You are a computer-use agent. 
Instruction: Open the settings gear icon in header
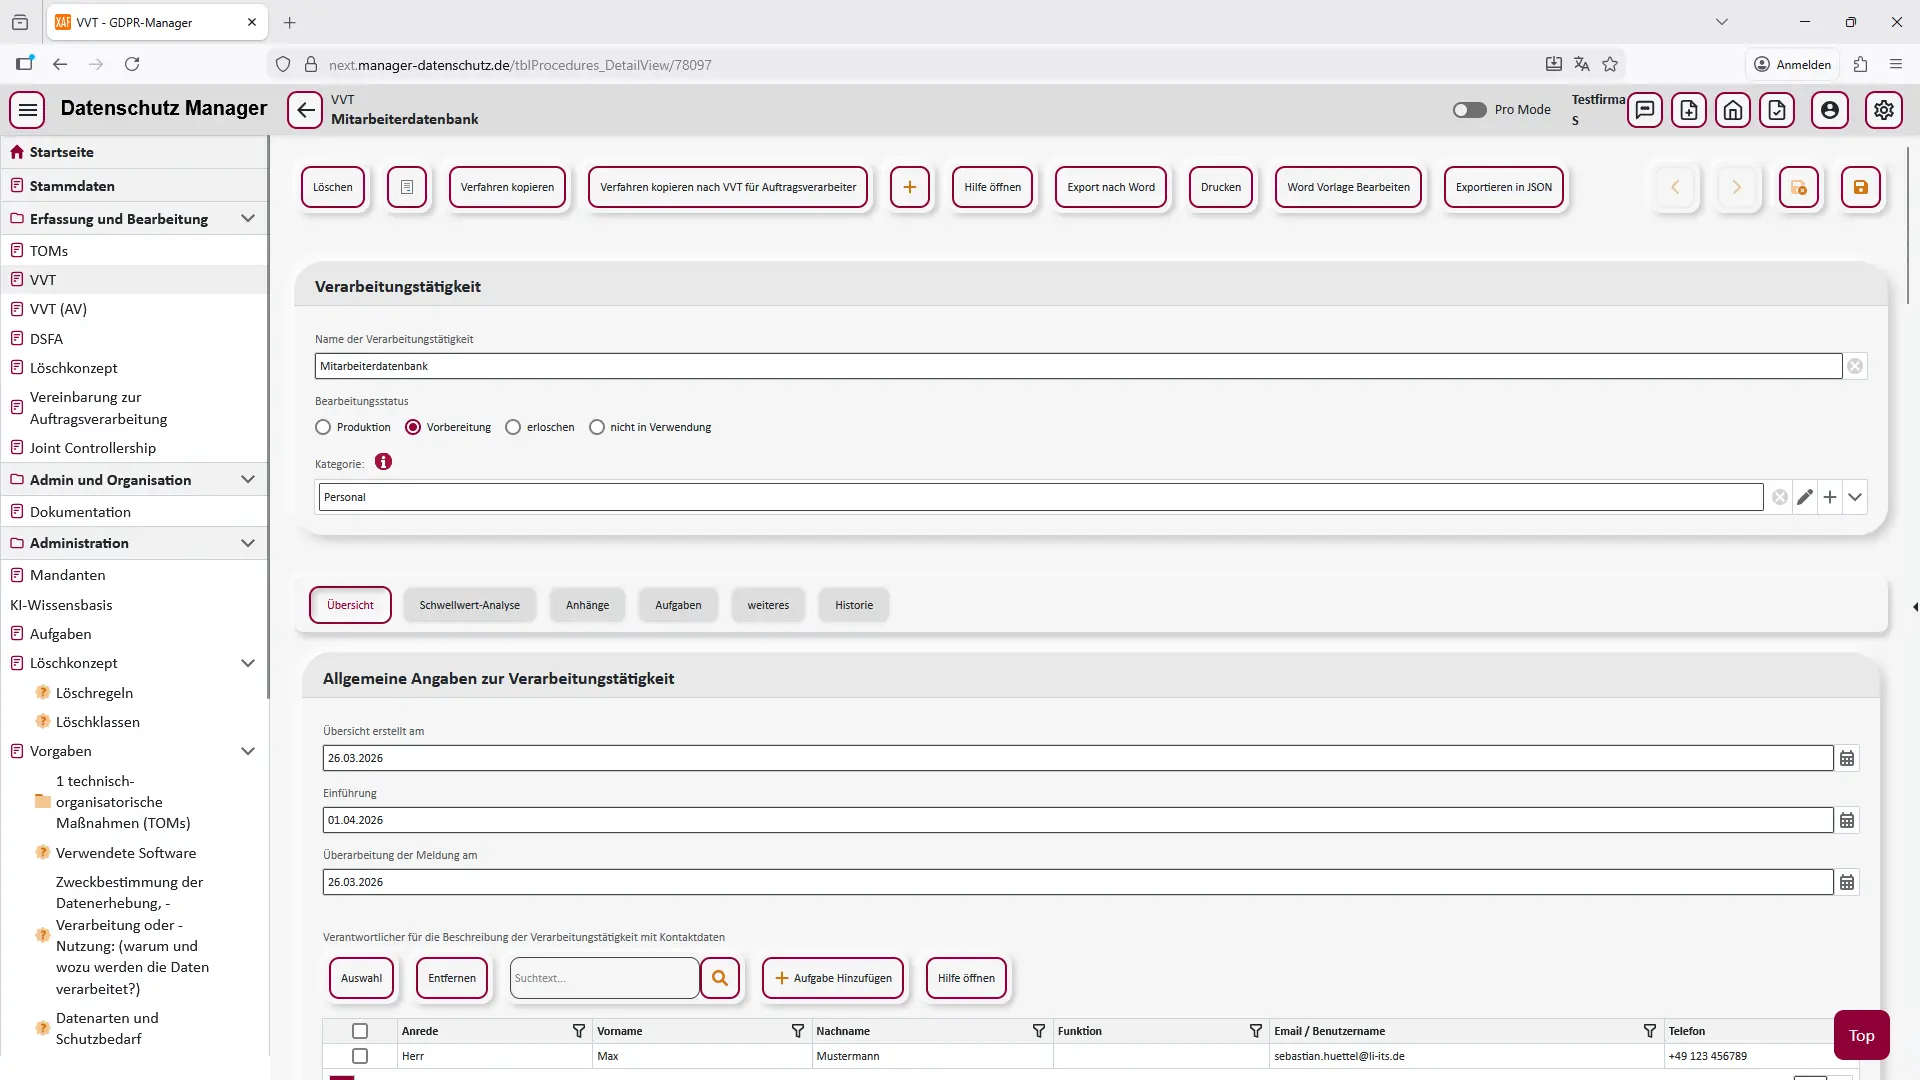point(1883,110)
